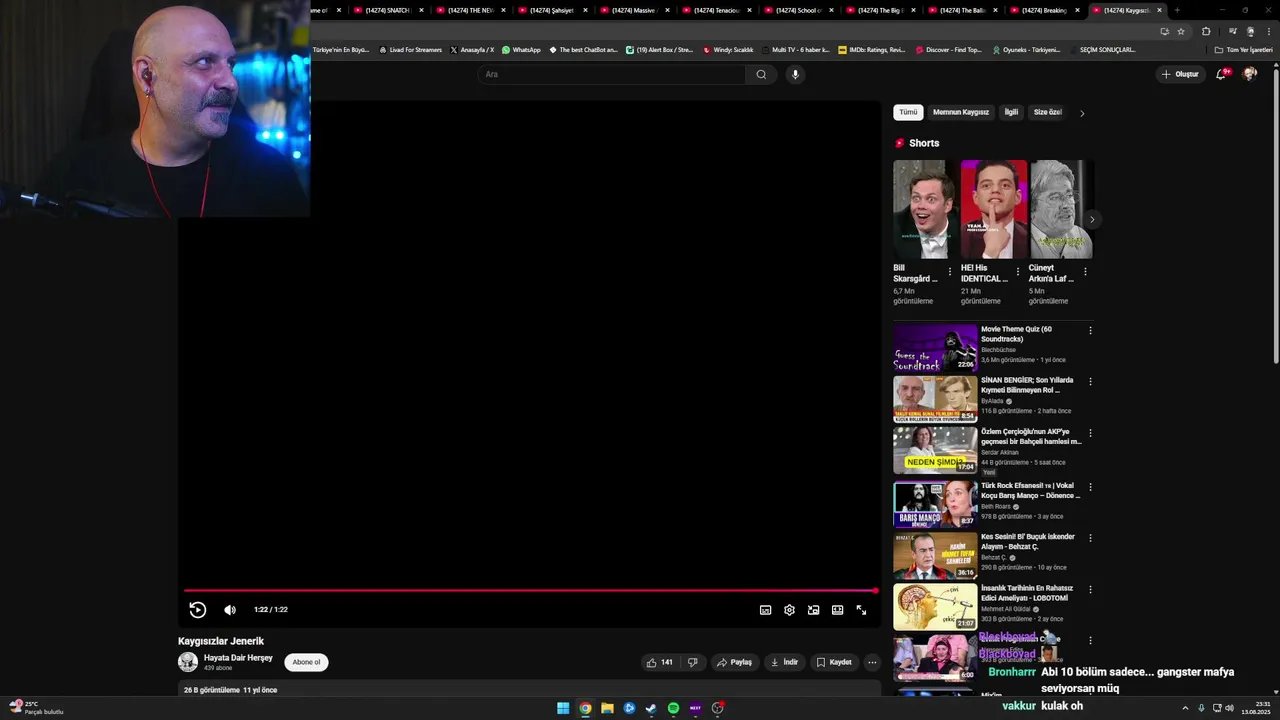Open the WhatsApp bookmark
This screenshot has width=1280, height=720.
tap(521, 50)
